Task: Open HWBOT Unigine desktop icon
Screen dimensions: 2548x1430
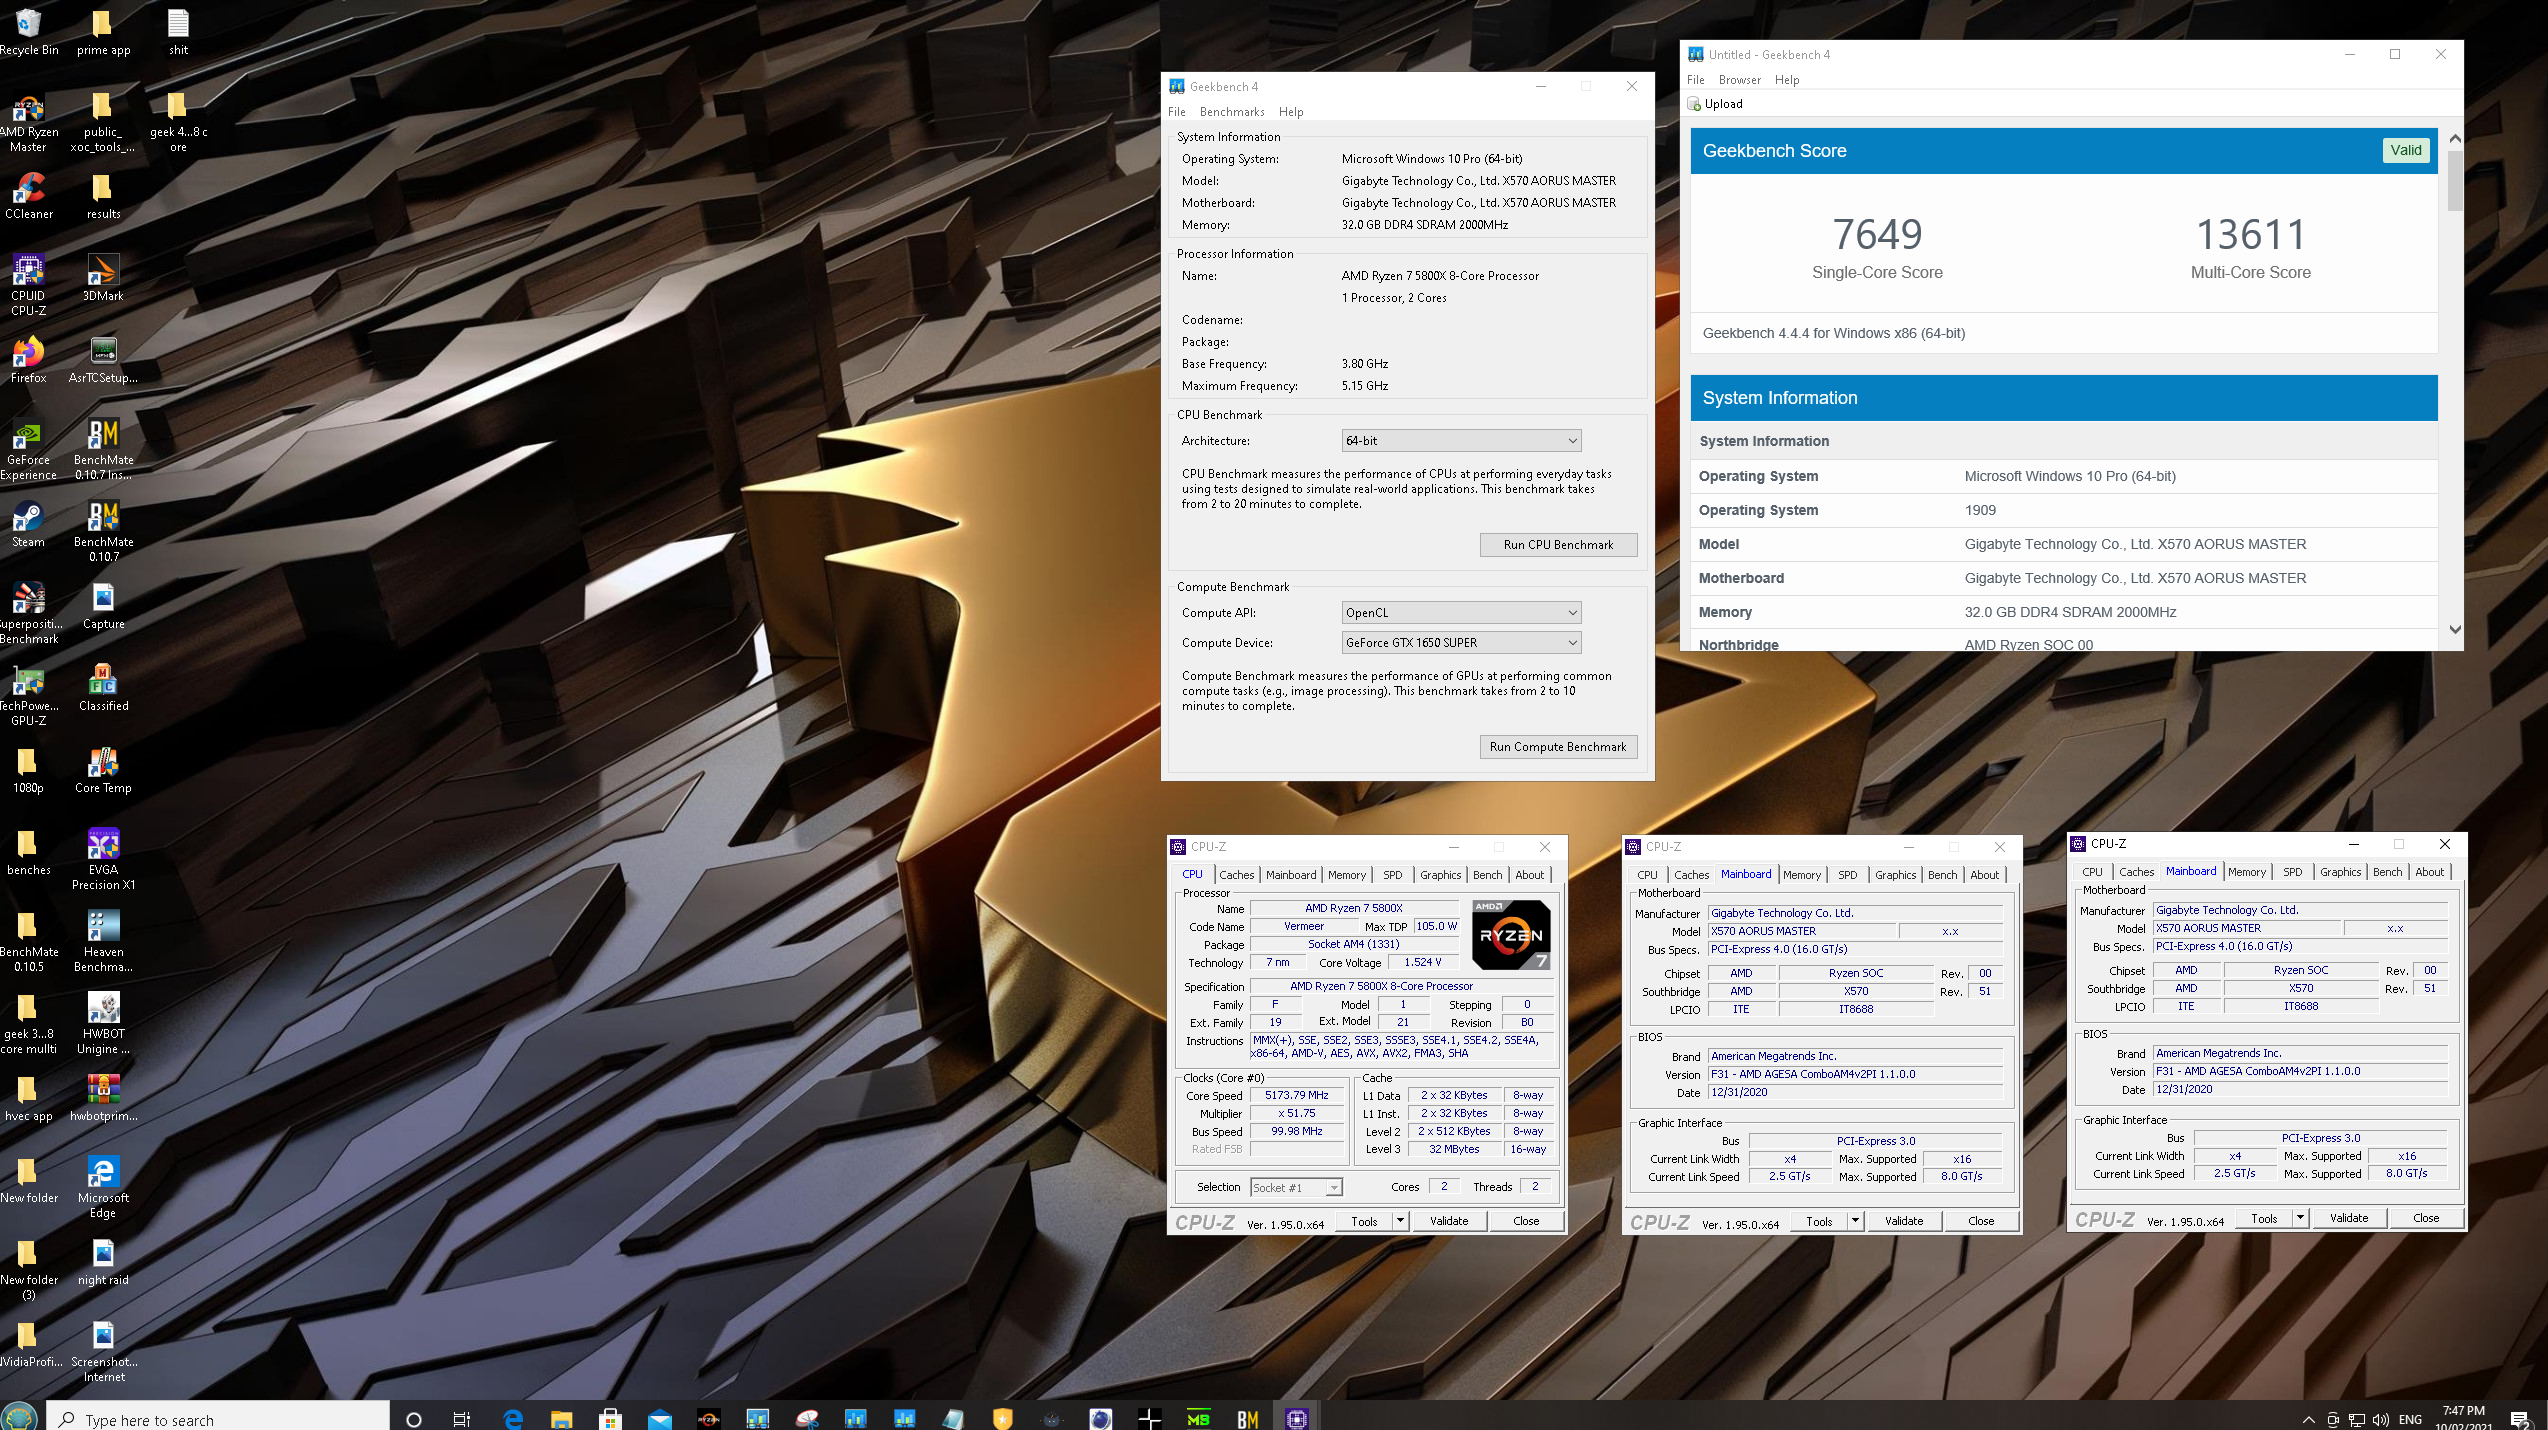Action: [103, 1024]
